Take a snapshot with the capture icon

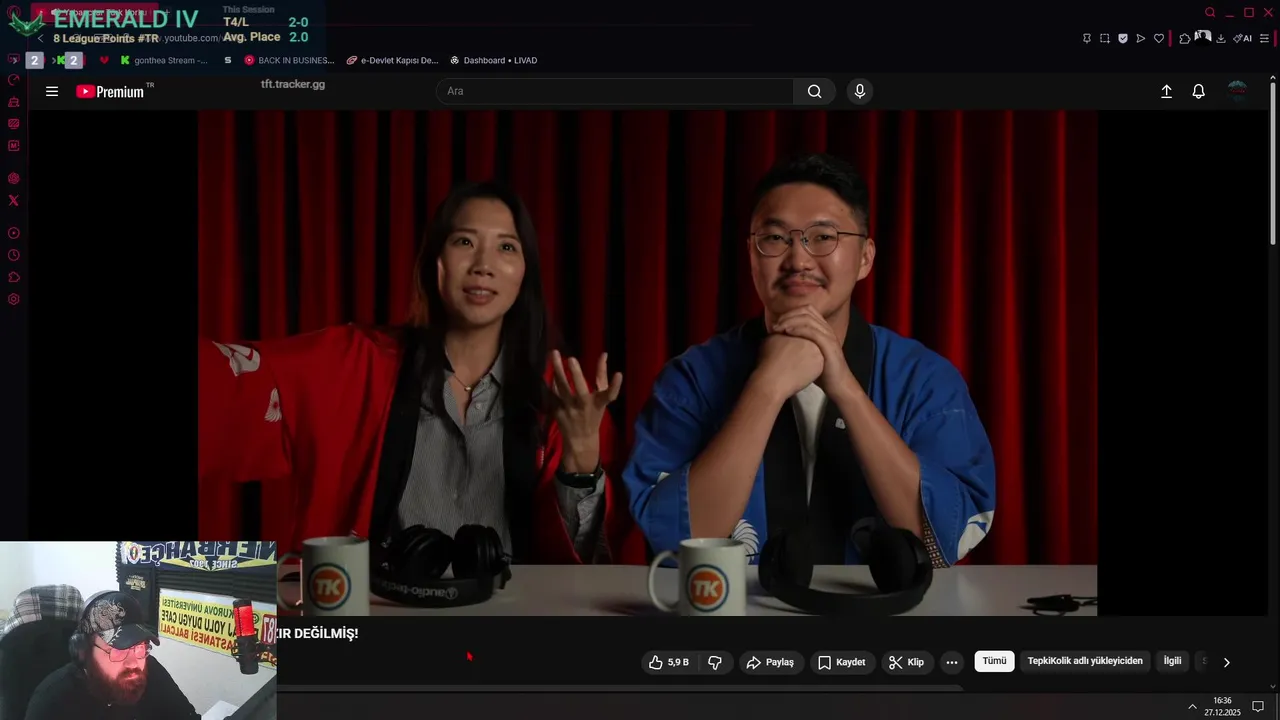click(x=1105, y=38)
